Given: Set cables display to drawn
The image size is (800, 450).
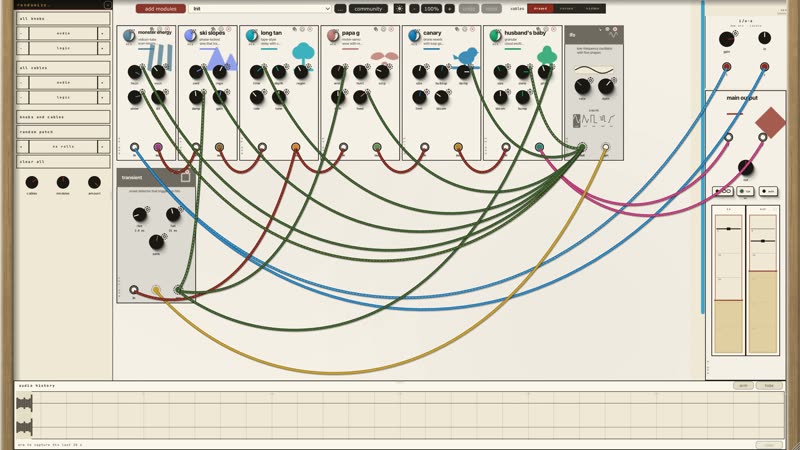Looking at the screenshot, I should click(540, 9).
